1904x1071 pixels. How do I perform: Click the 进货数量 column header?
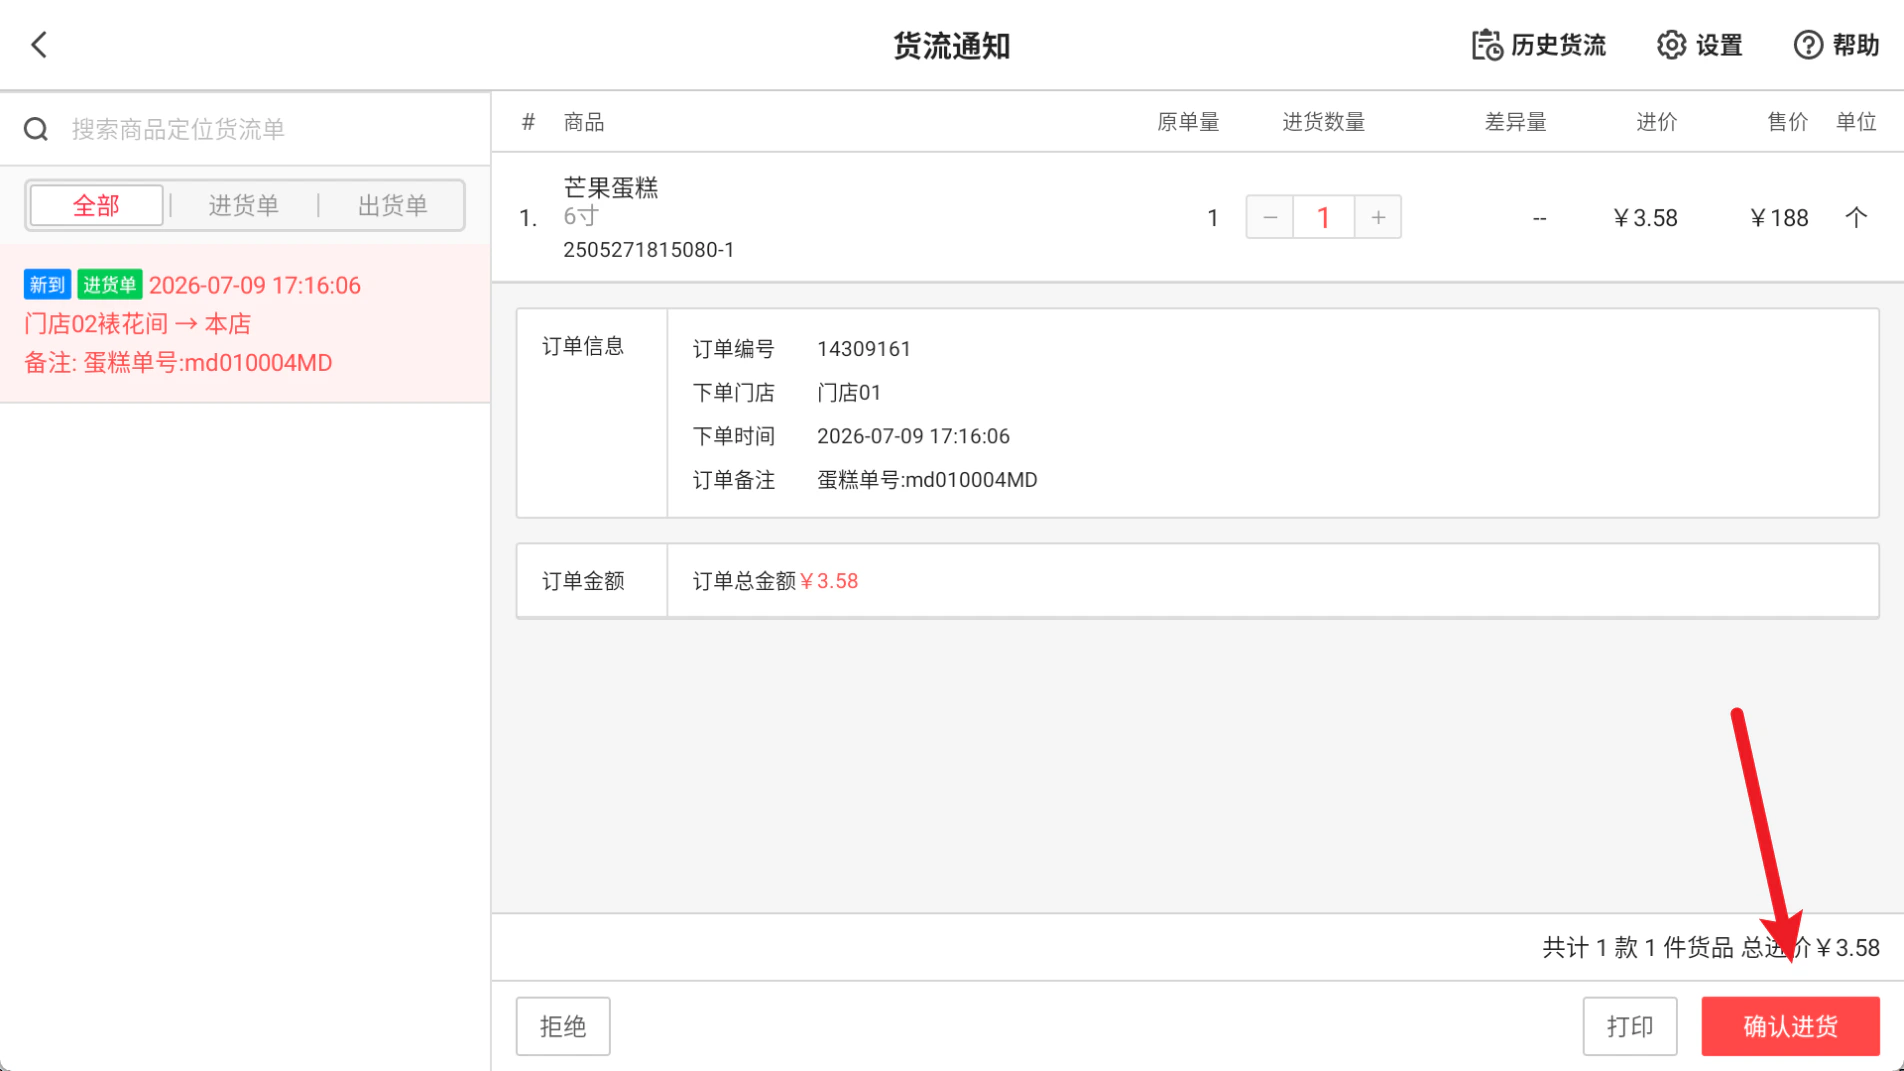point(1323,122)
